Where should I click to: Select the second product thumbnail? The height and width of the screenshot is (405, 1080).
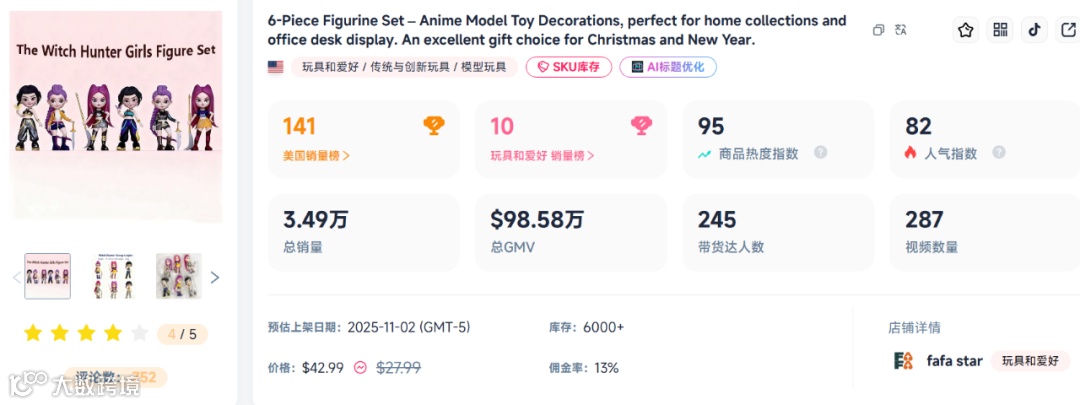tap(113, 276)
